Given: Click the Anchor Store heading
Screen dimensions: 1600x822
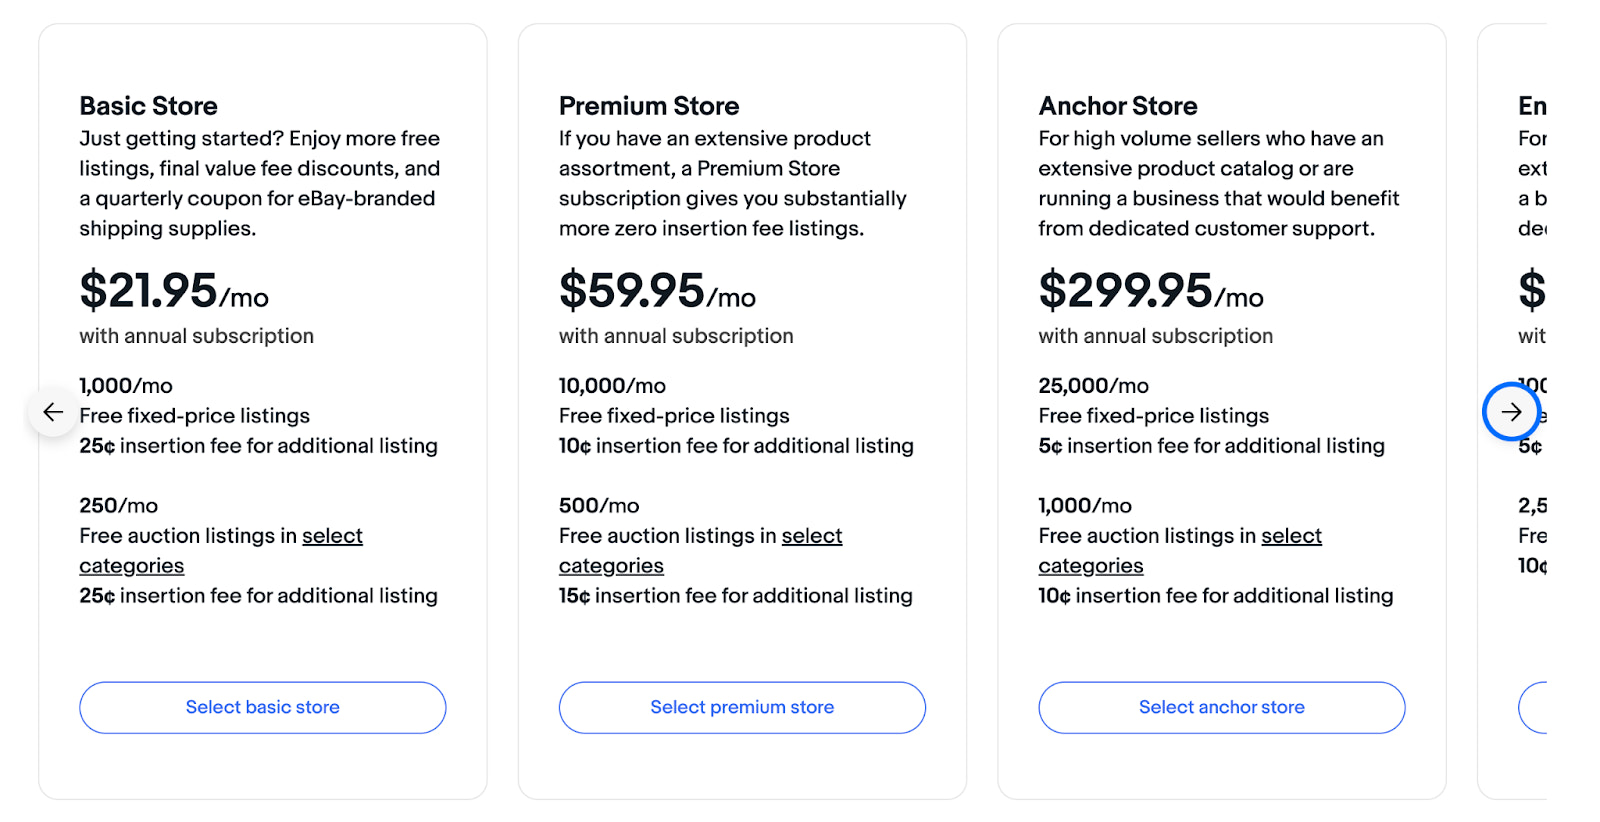Looking at the screenshot, I should click(x=1117, y=105).
